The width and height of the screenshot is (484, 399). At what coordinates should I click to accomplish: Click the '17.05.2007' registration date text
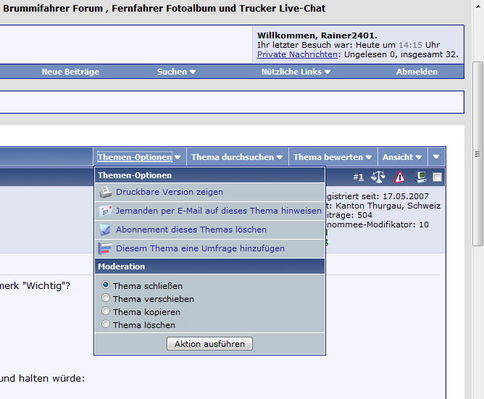click(405, 196)
